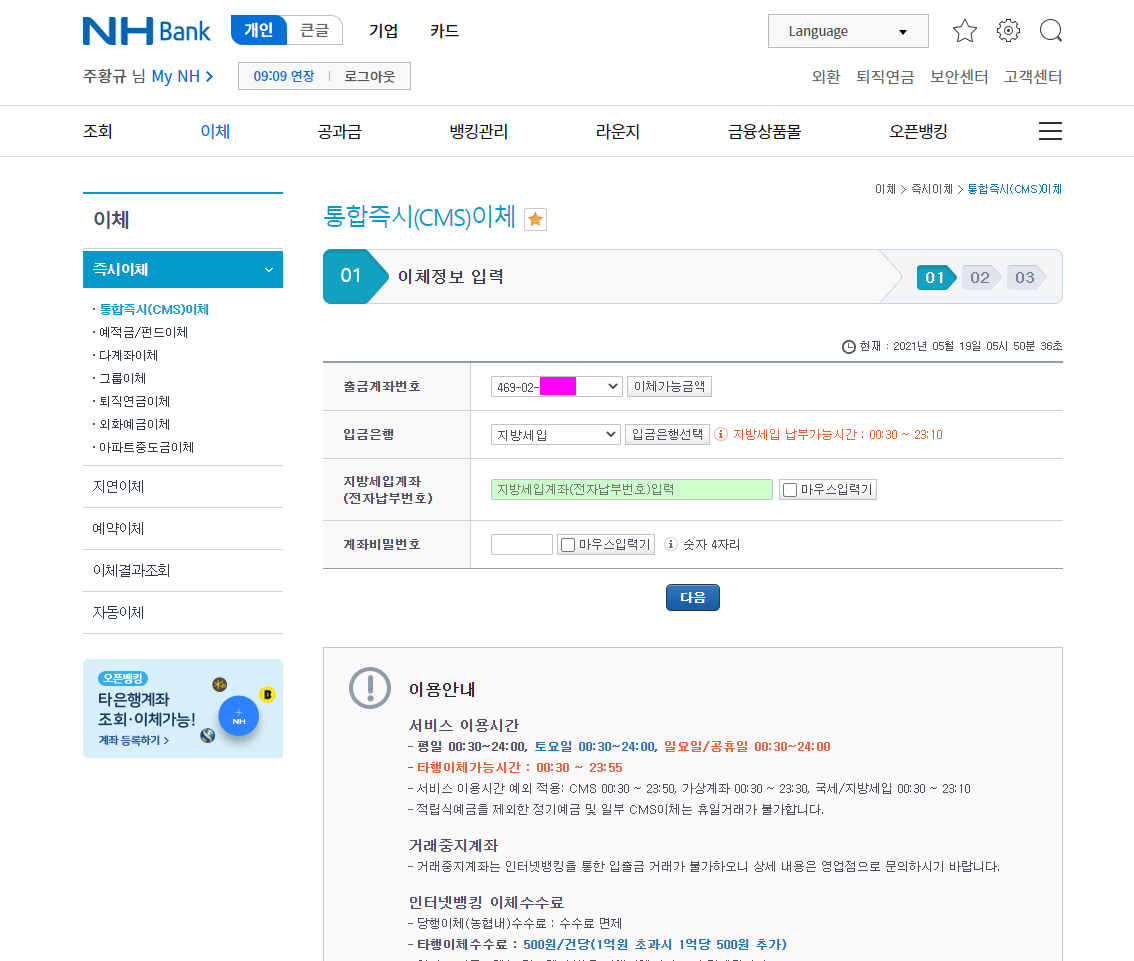The height and width of the screenshot is (961, 1134).
Task: Click the info icon next to 숫자 4자리
Action: click(x=671, y=545)
